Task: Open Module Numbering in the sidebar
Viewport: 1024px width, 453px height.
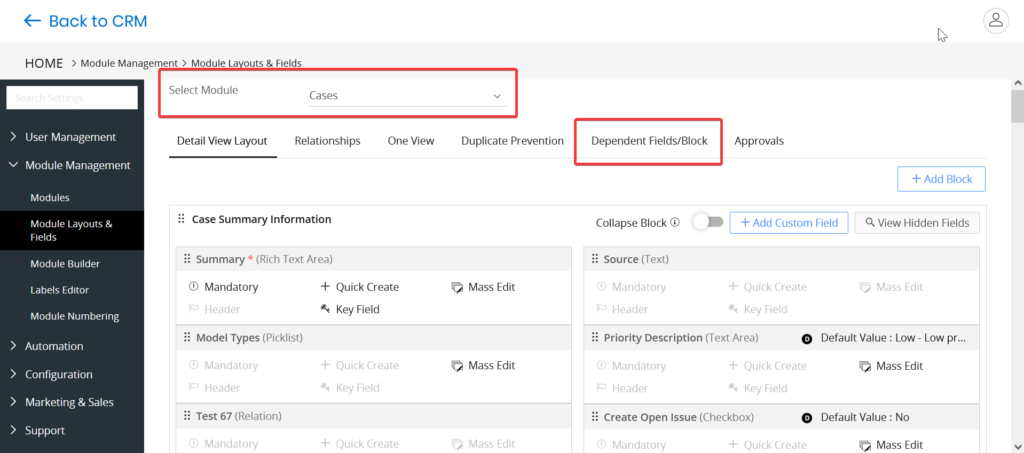Action: point(74,316)
